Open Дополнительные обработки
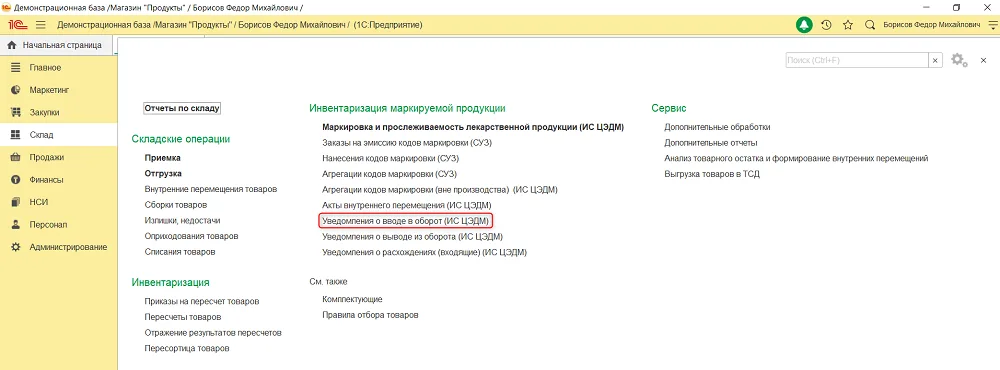1000x370 pixels. click(717, 127)
